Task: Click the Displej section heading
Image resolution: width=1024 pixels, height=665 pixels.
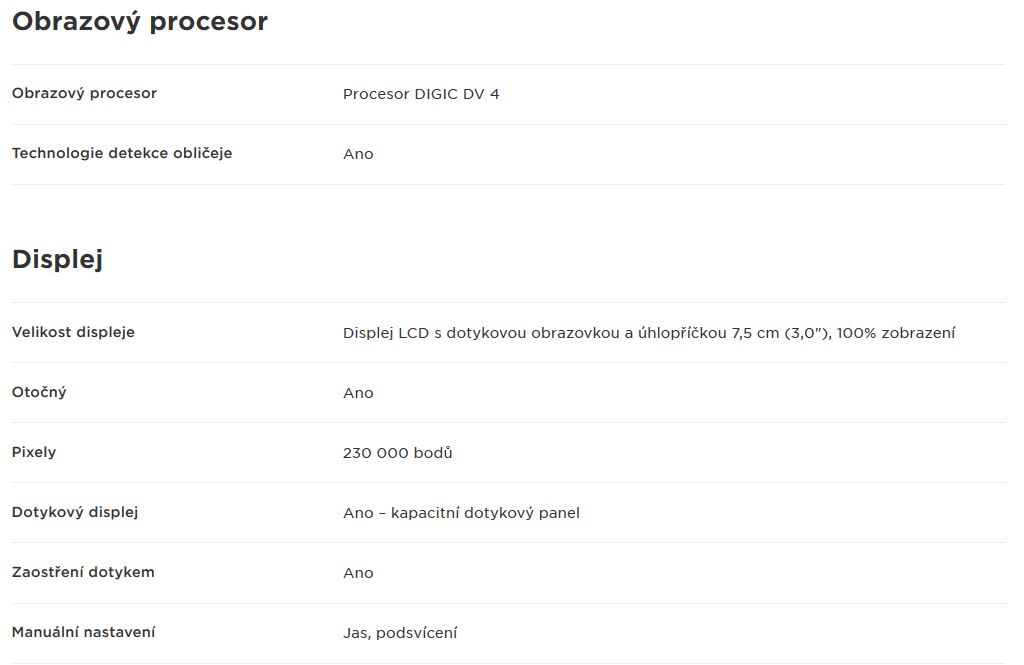Action: tap(57, 259)
